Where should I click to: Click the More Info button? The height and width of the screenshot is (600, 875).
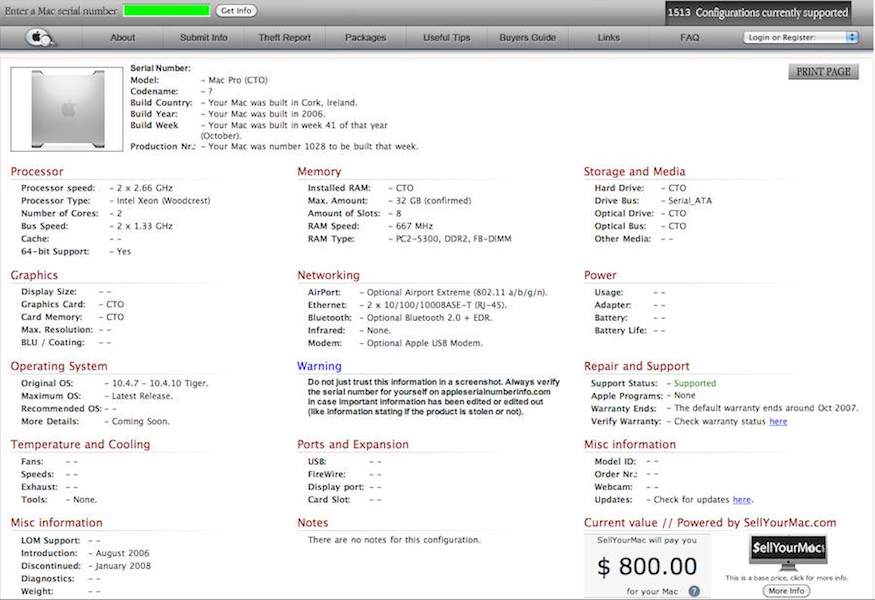tap(786, 591)
